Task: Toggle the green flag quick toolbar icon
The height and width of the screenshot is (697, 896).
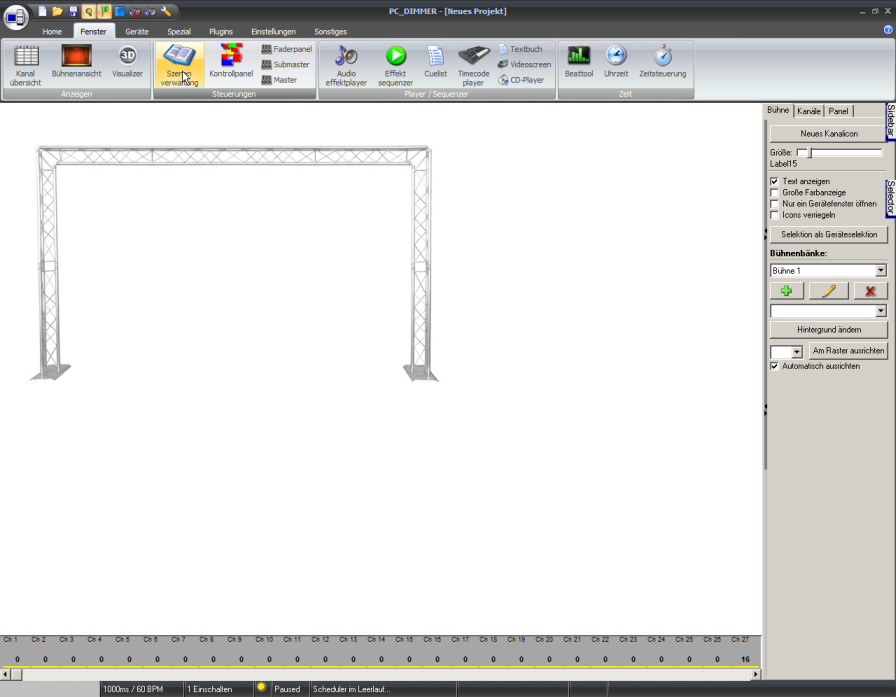Action: (105, 11)
